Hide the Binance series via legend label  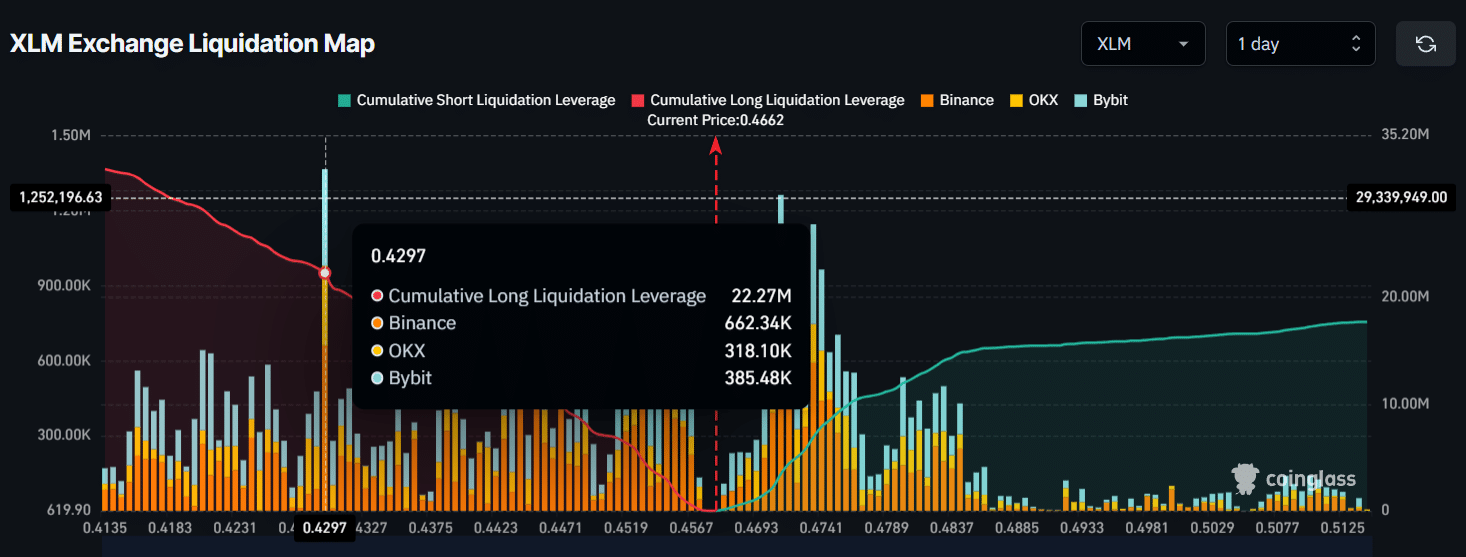966,100
